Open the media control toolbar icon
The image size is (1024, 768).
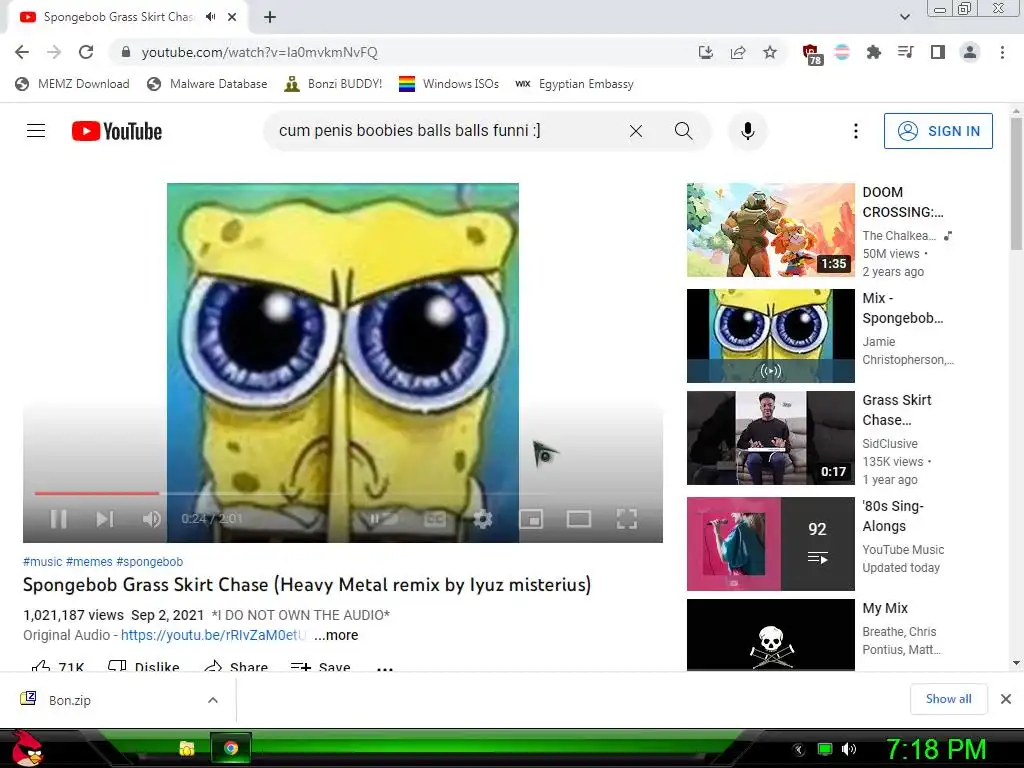pyautogui.click(x=905, y=52)
